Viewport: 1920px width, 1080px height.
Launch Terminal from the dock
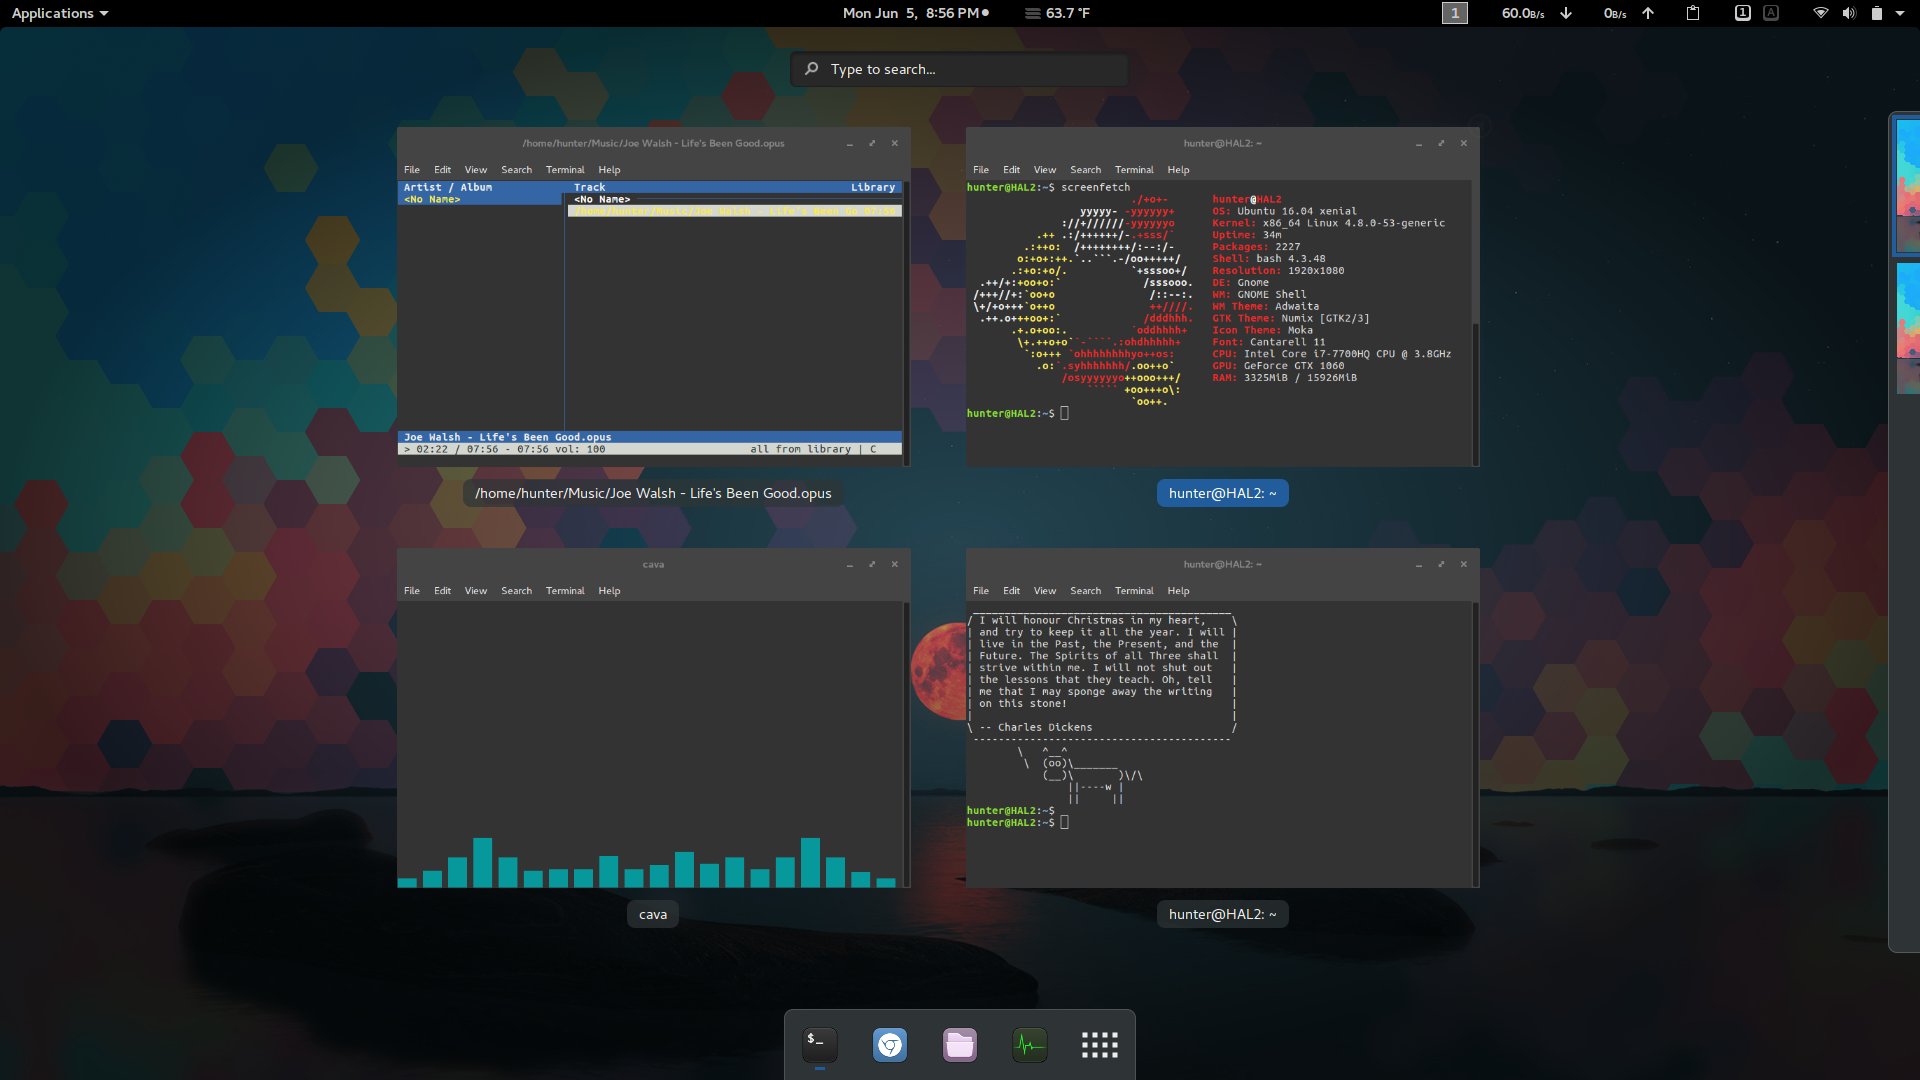820,1045
